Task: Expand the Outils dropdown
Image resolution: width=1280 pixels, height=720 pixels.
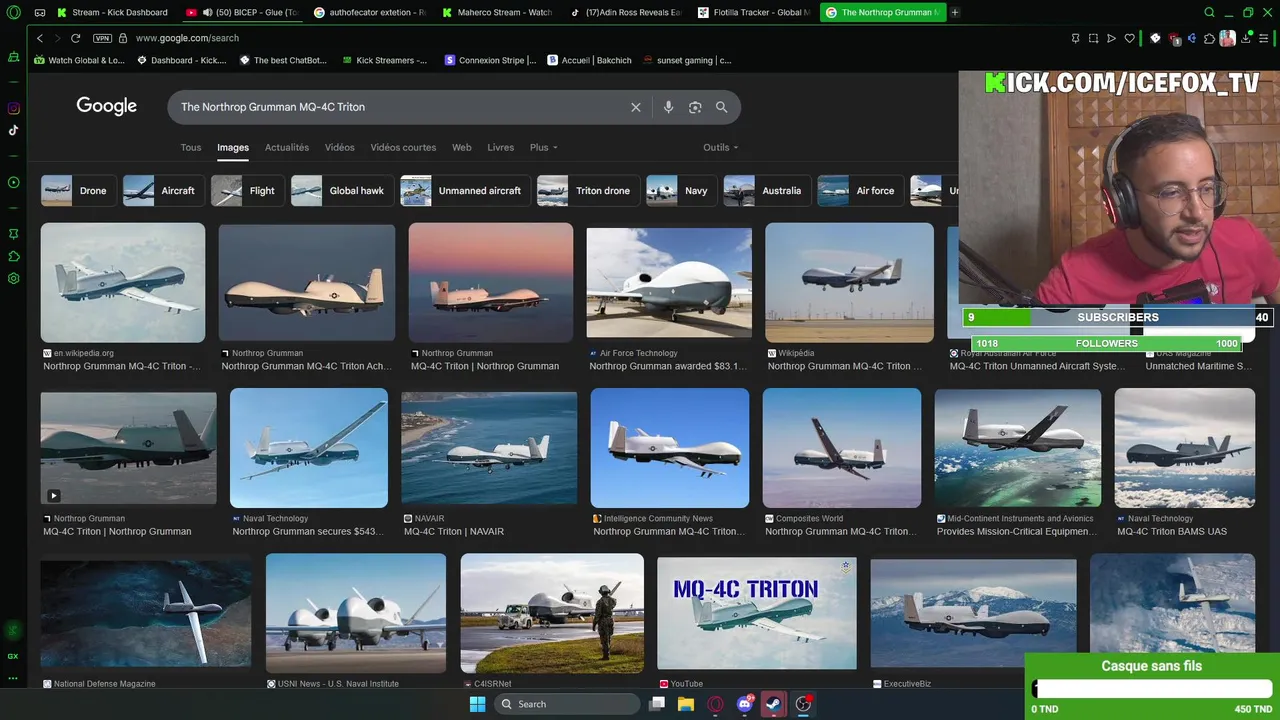Action: pyautogui.click(x=721, y=147)
